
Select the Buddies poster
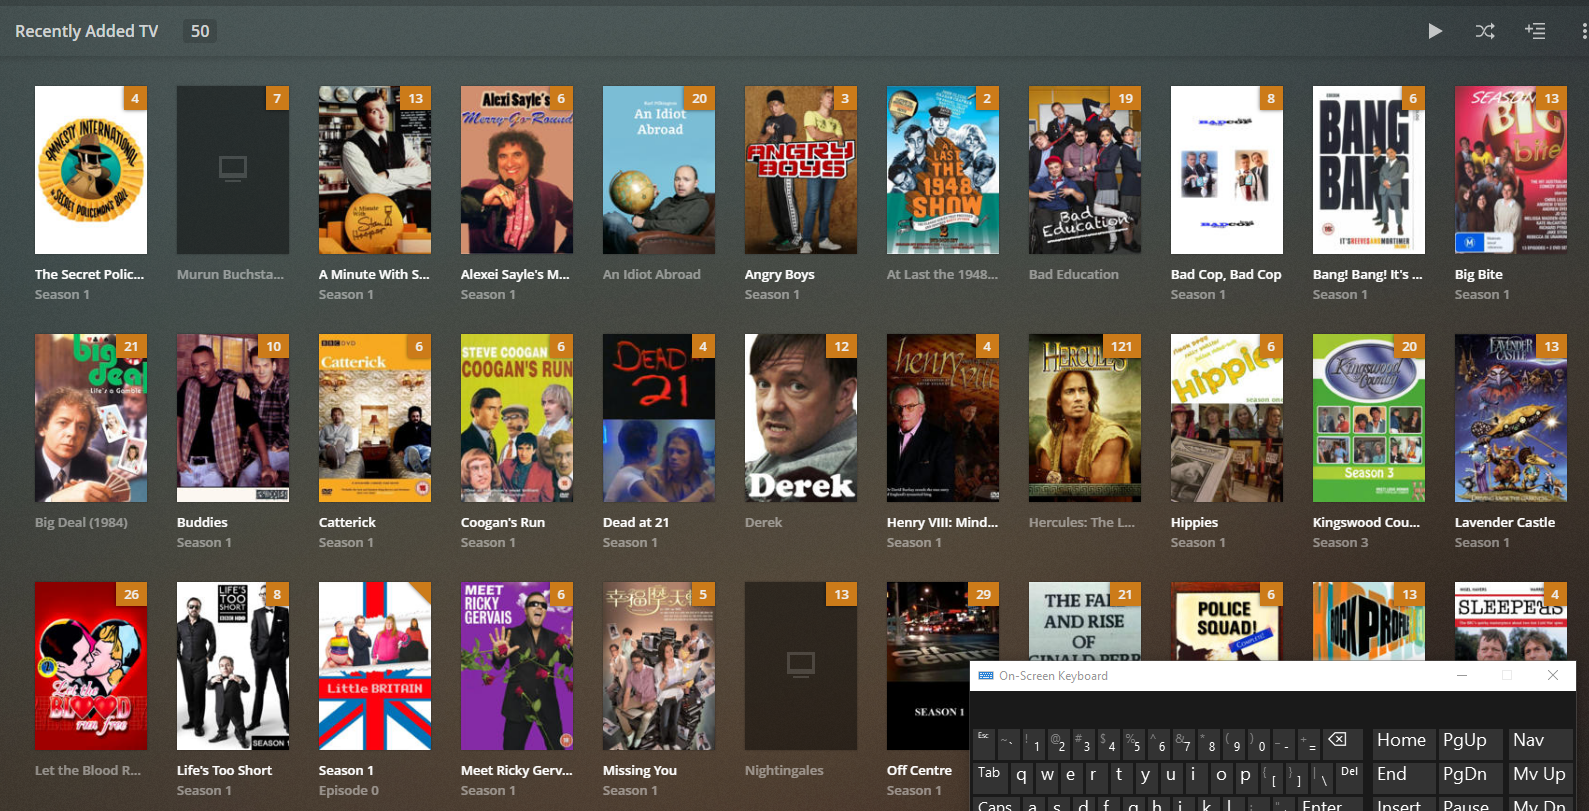click(233, 418)
